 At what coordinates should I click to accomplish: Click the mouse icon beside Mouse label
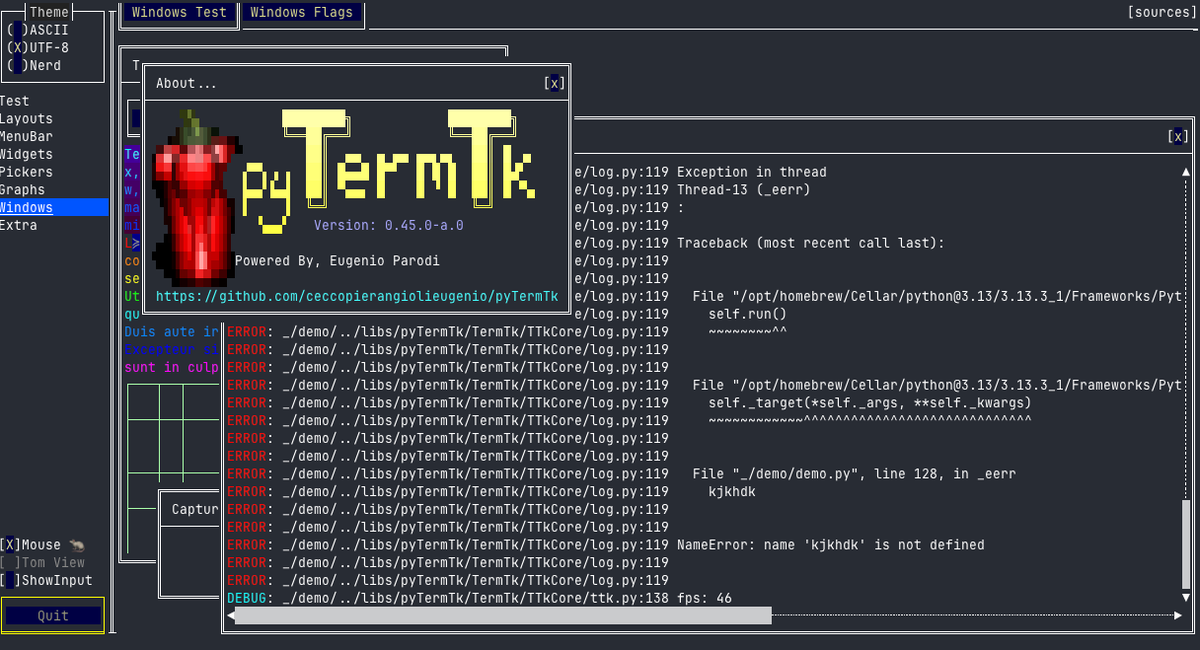click(x=77, y=545)
